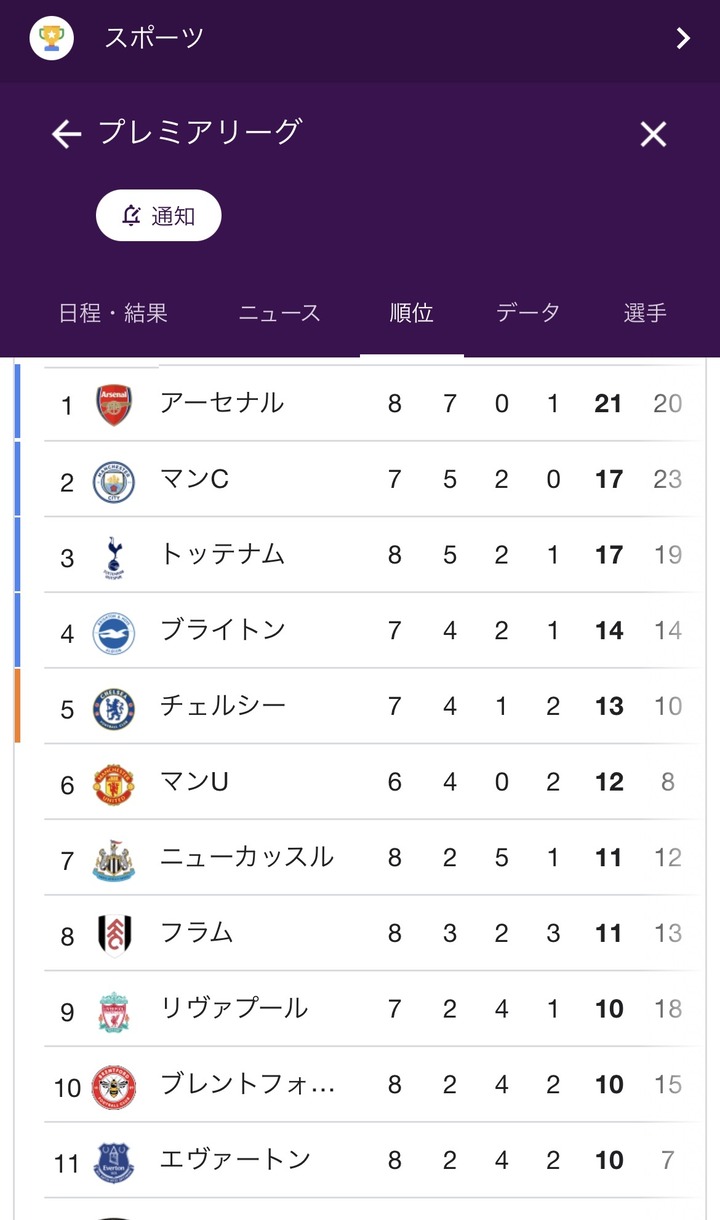Toggle the 通知 notification button
The width and height of the screenshot is (720, 1220).
point(158,215)
